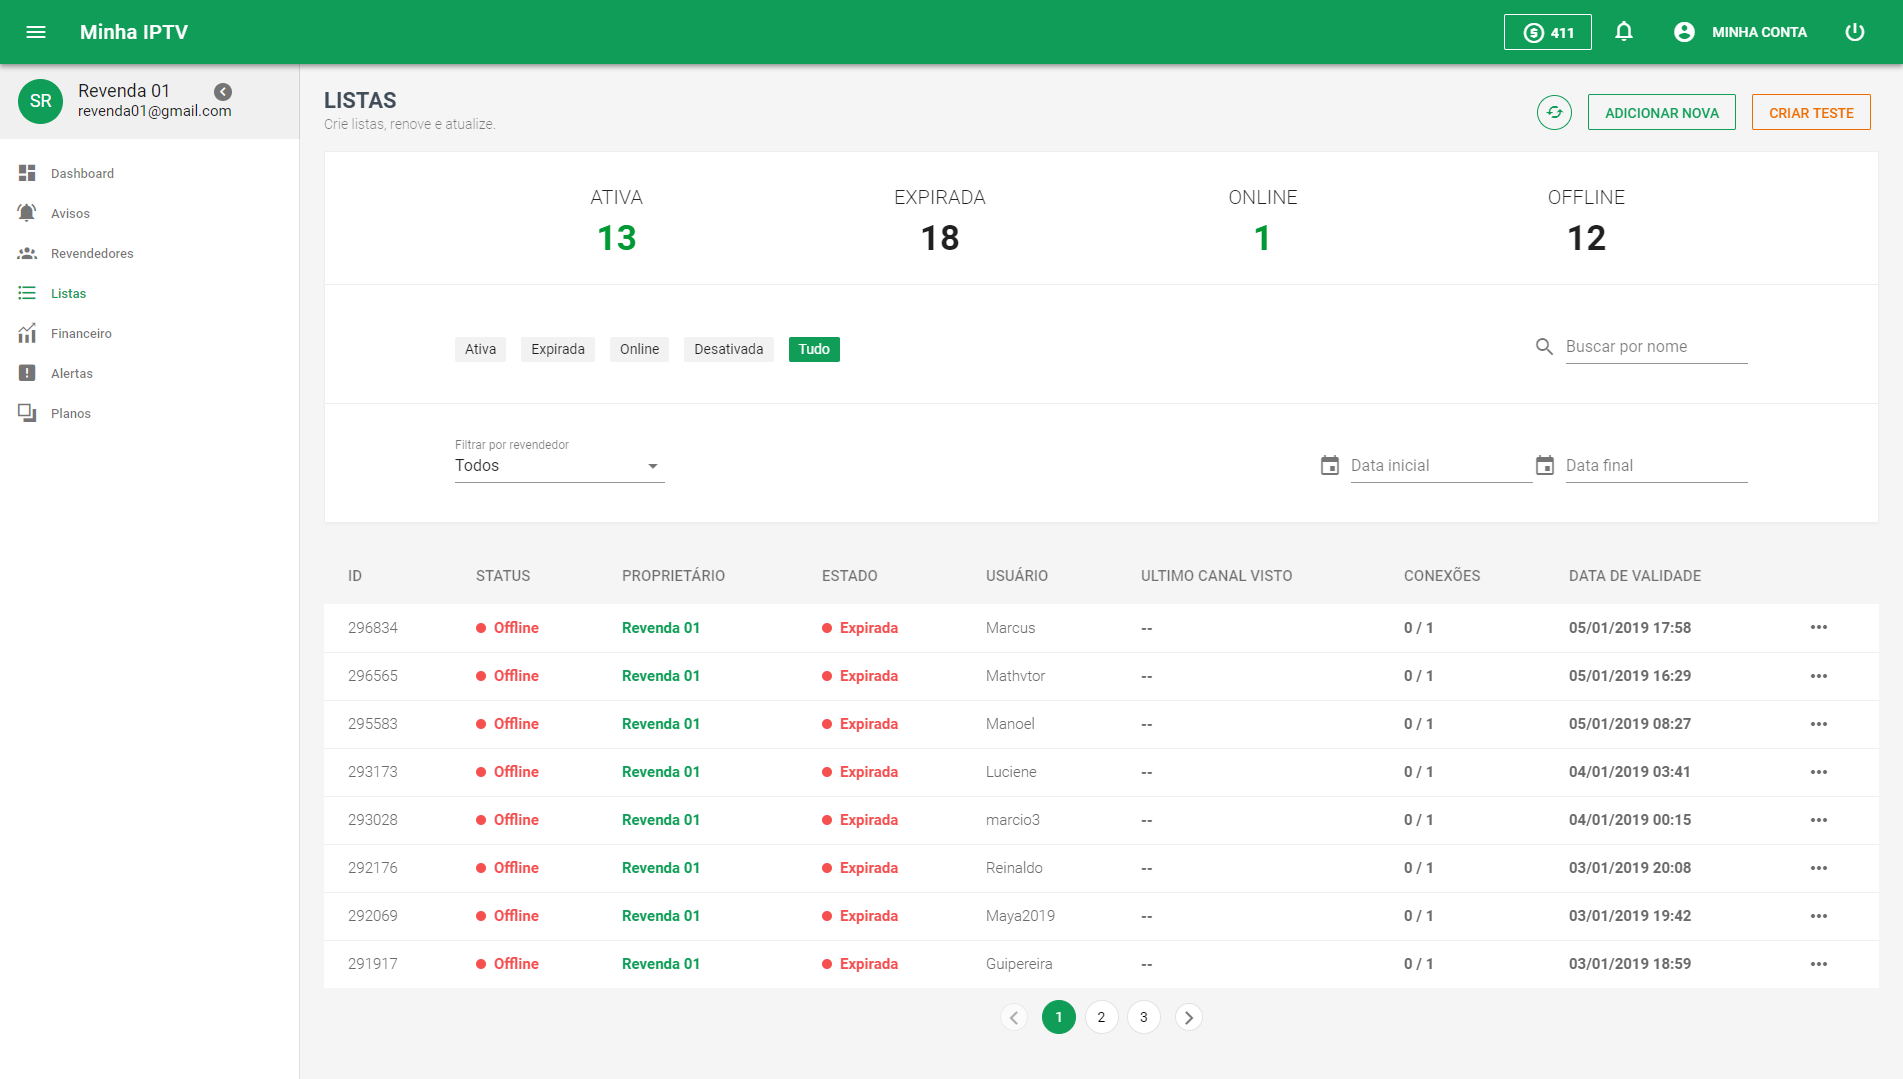Open the more options for list 296834
The height and width of the screenshot is (1079, 1903).
(1818, 628)
